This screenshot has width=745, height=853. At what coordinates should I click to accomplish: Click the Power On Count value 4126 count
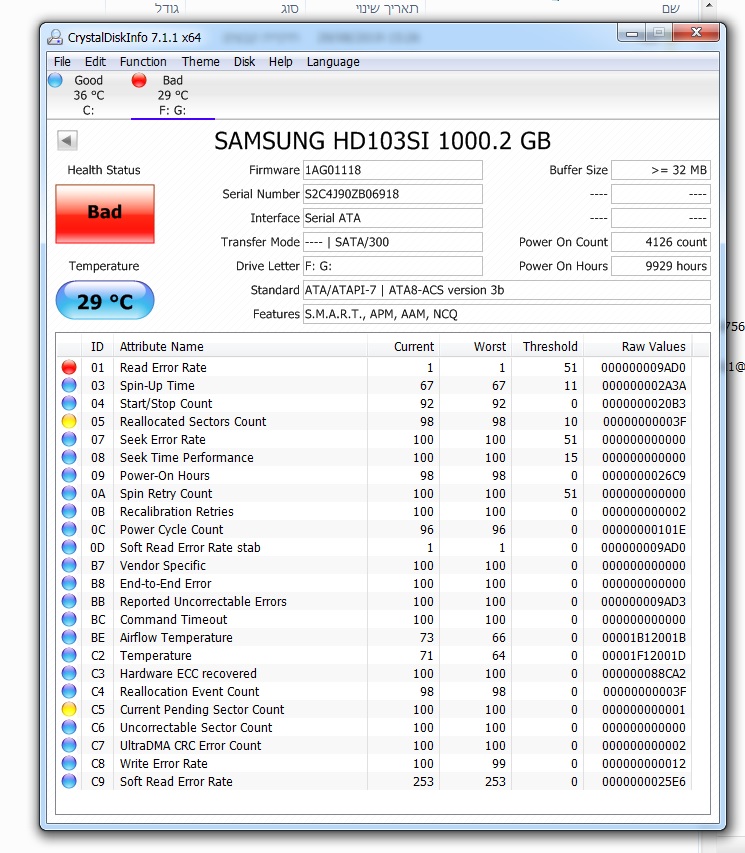661,242
